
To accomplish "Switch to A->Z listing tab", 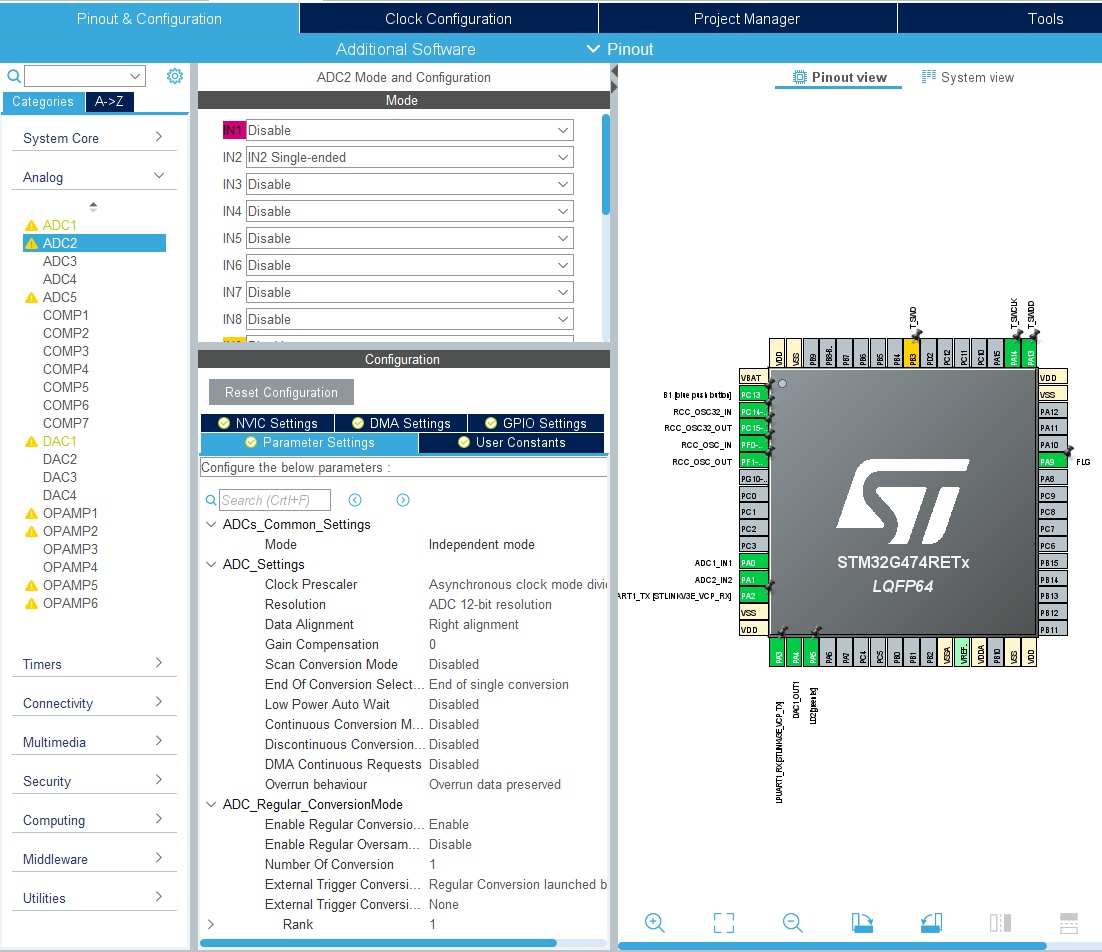I will (109, 101).
